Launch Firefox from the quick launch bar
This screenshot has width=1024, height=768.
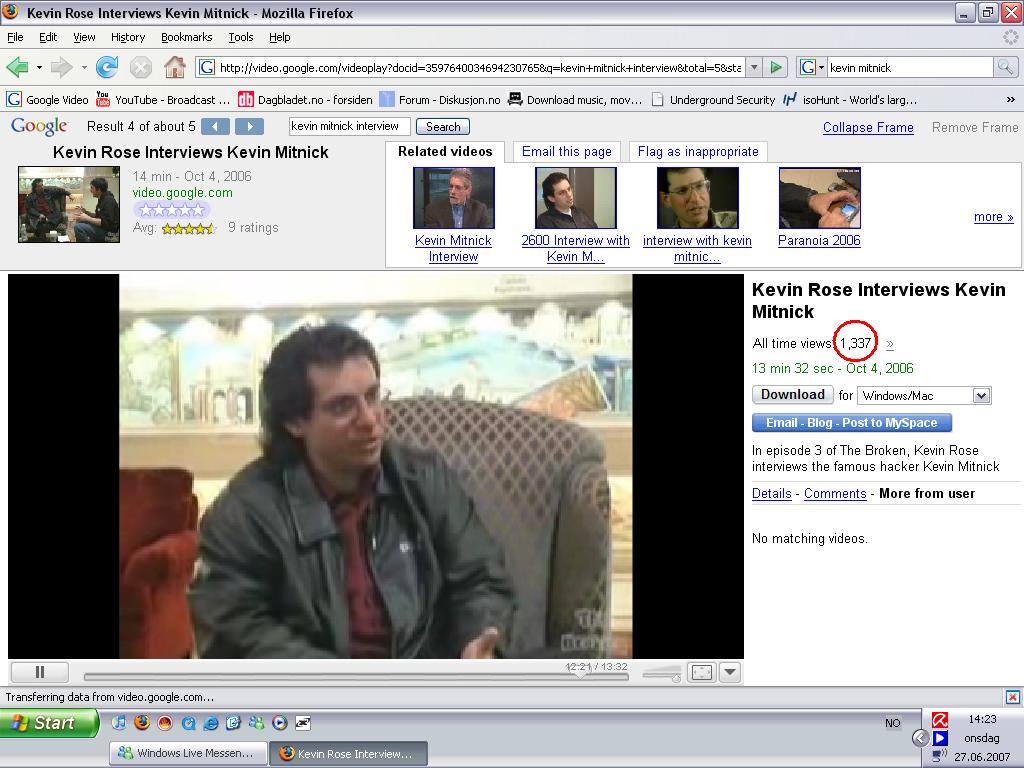coord(142,722)
